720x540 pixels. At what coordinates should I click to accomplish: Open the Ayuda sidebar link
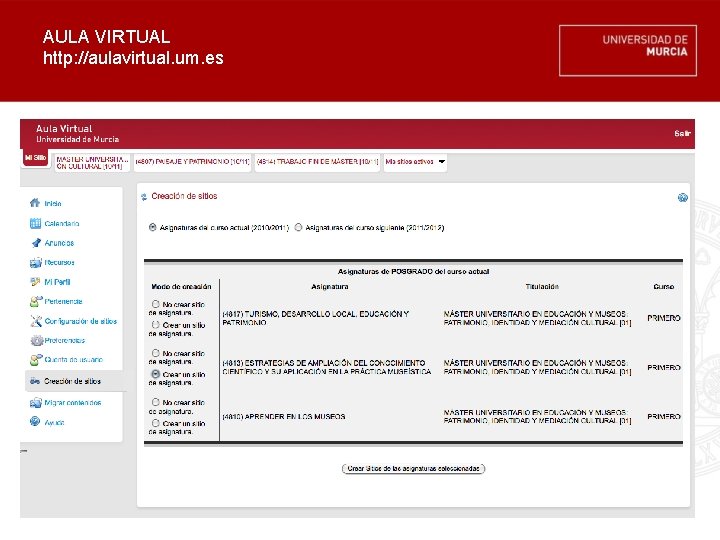(54, 422)
